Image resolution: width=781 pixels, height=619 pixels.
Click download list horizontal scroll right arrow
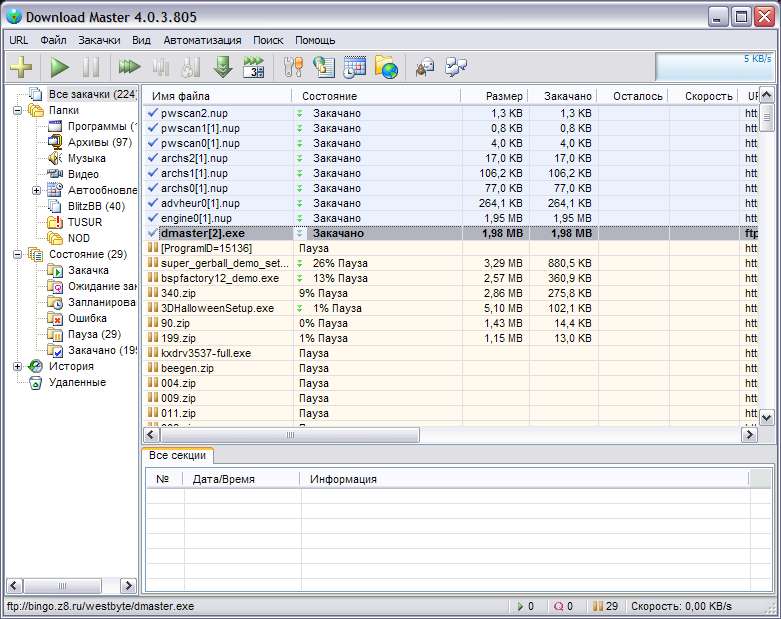749,435
